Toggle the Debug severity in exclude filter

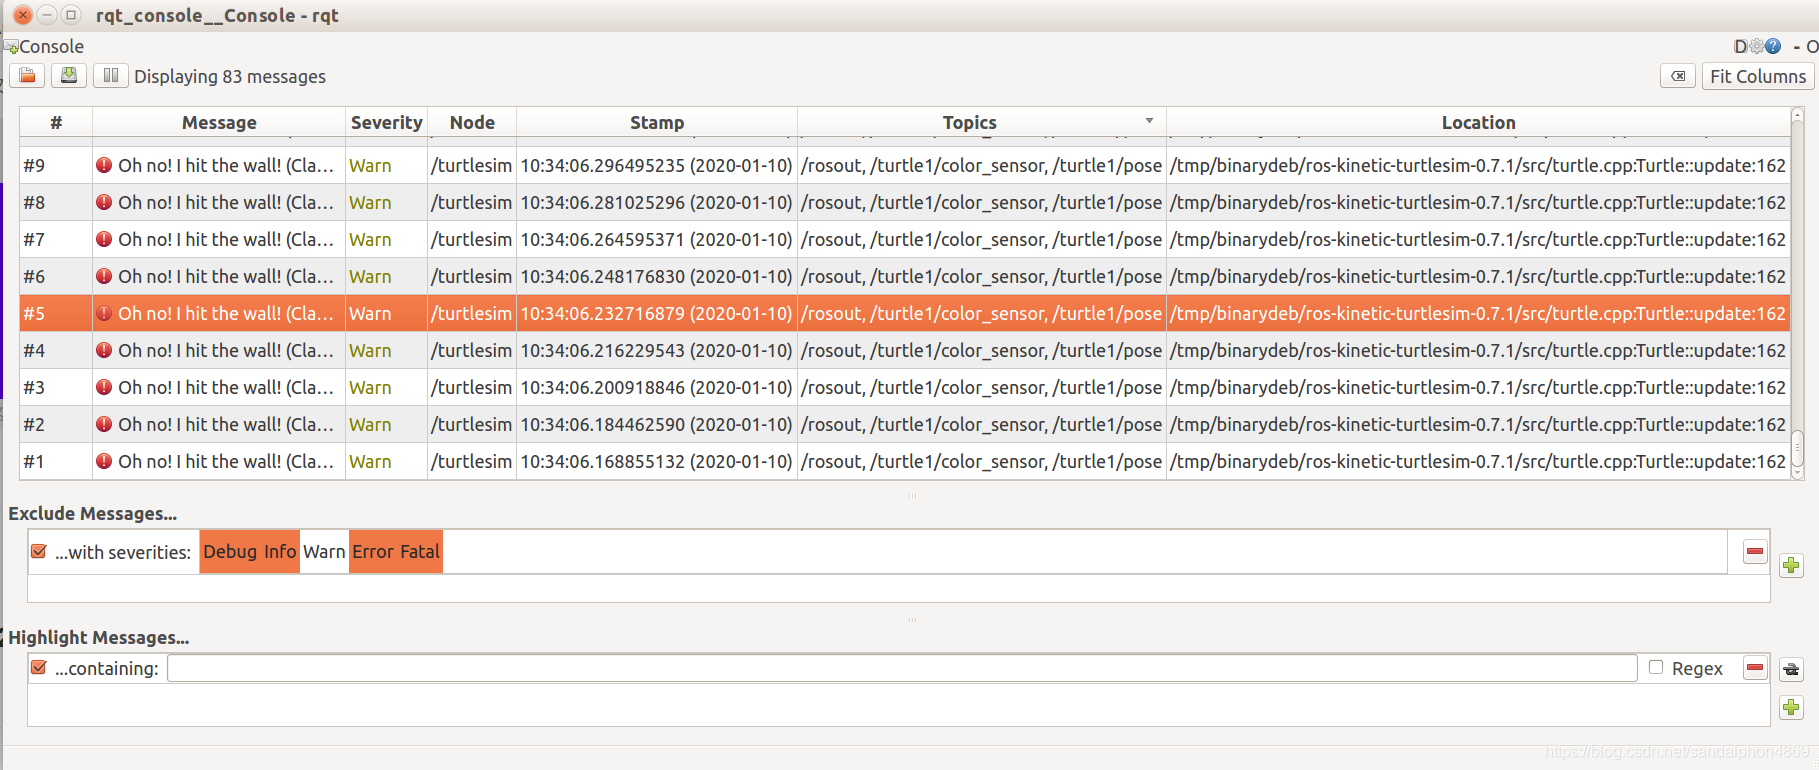(x=230, y=551)
